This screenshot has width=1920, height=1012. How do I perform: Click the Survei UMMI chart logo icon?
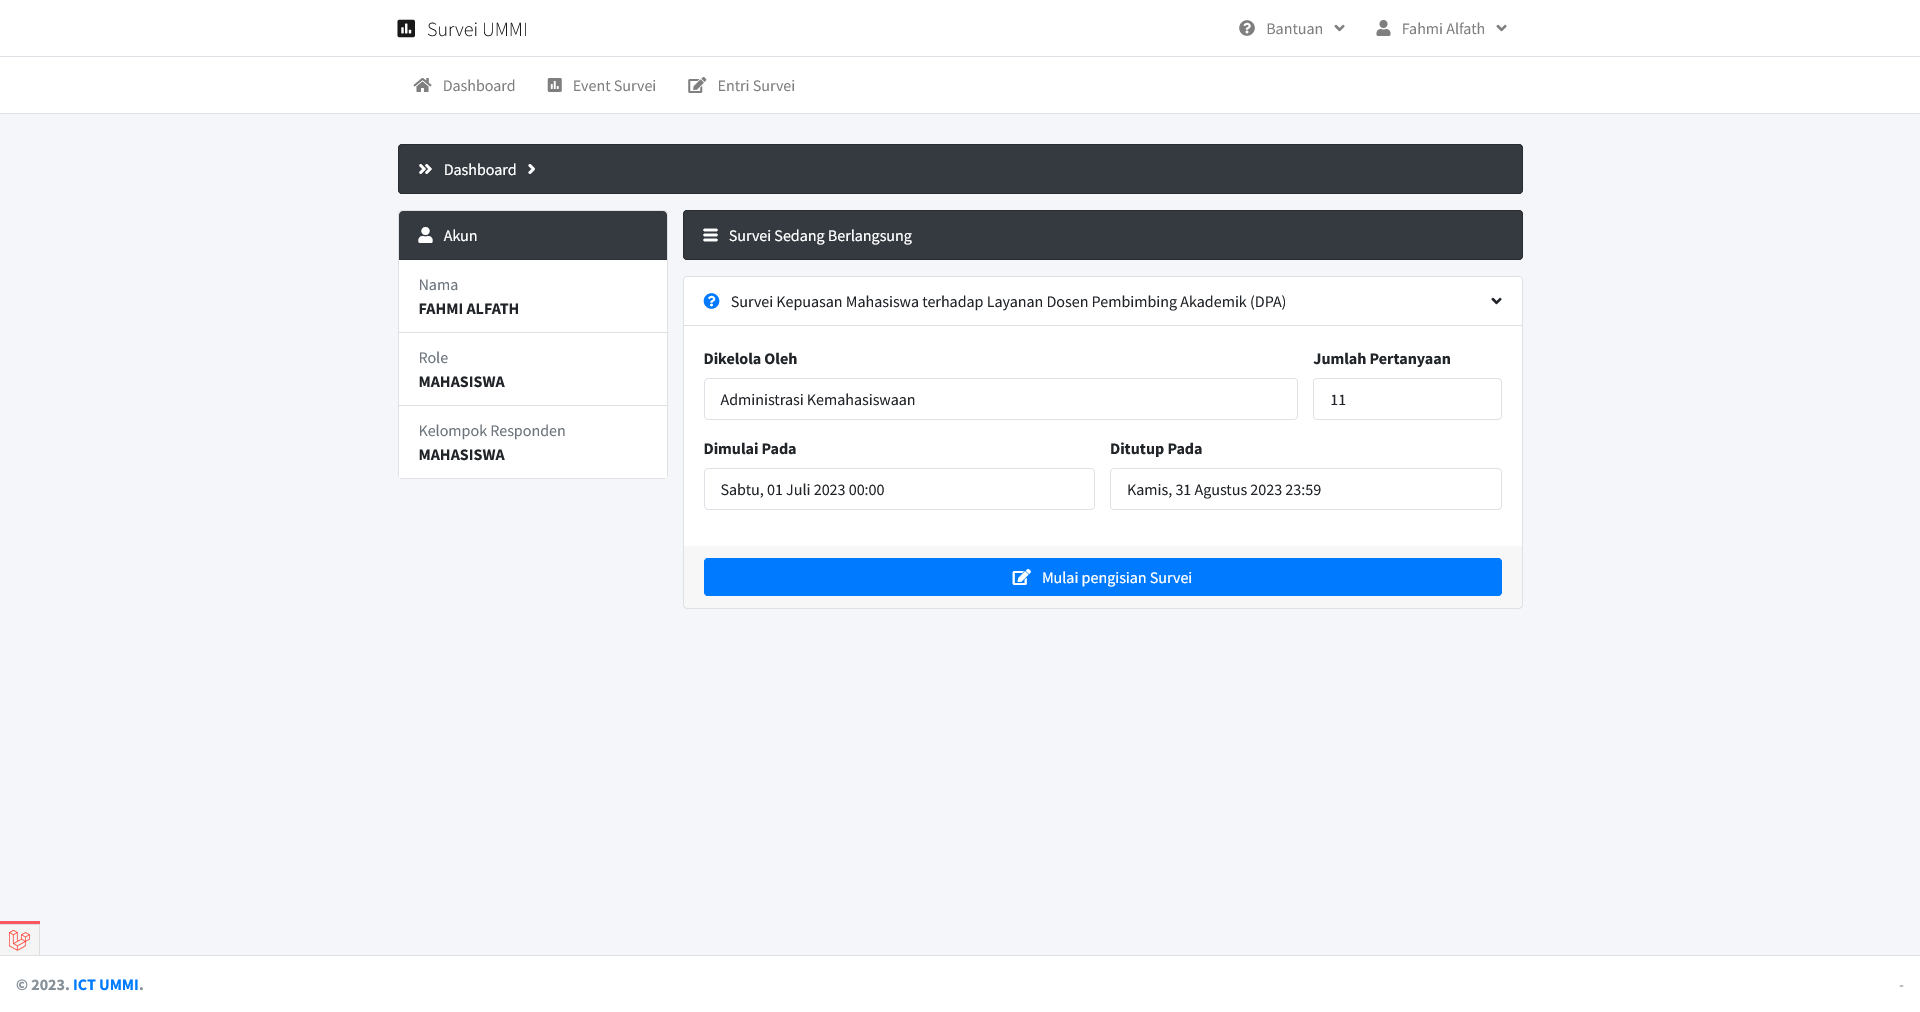406,29
